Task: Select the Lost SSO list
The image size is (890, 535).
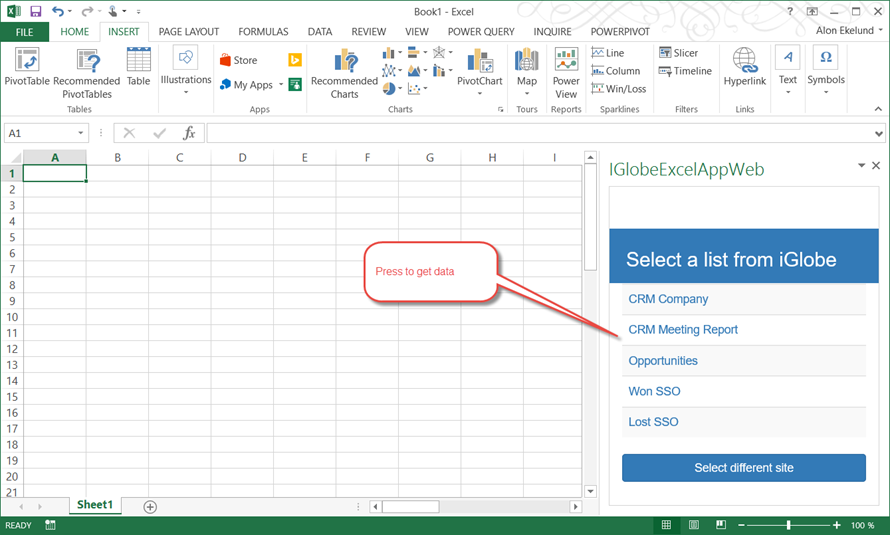Action: (x=744, y=422)
